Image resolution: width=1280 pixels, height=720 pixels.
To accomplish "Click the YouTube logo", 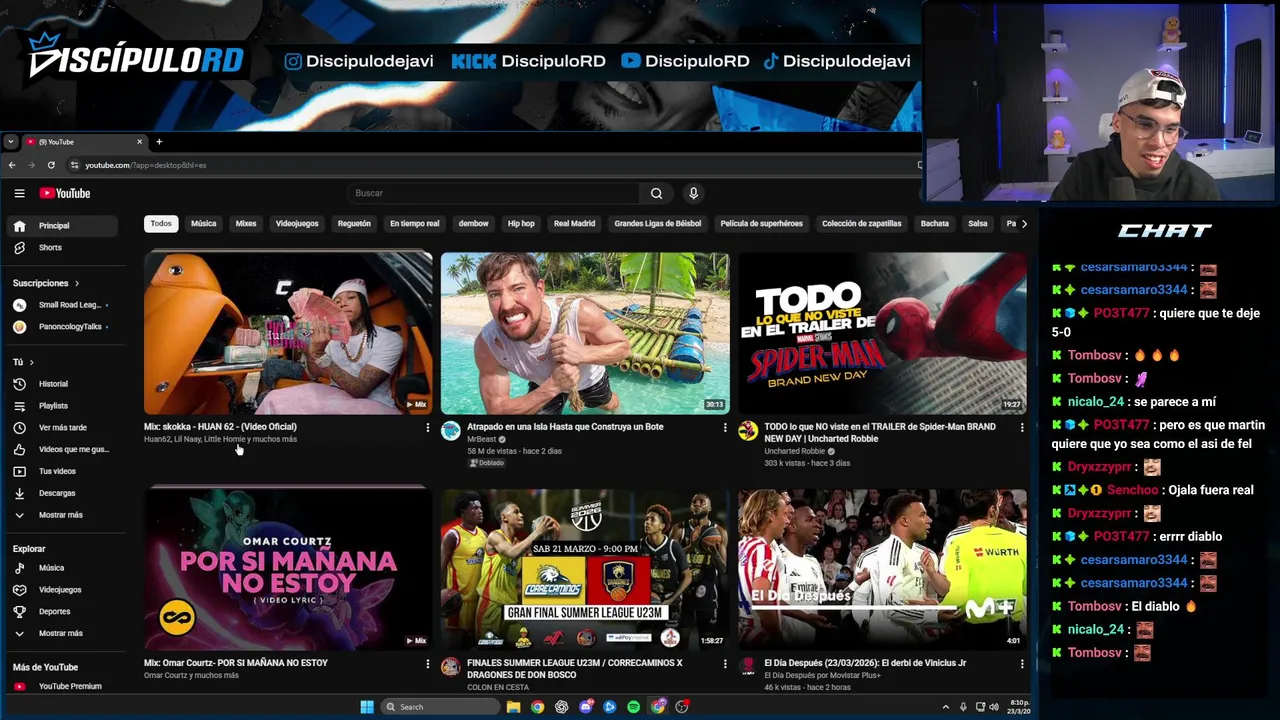I will click(65, 193).
